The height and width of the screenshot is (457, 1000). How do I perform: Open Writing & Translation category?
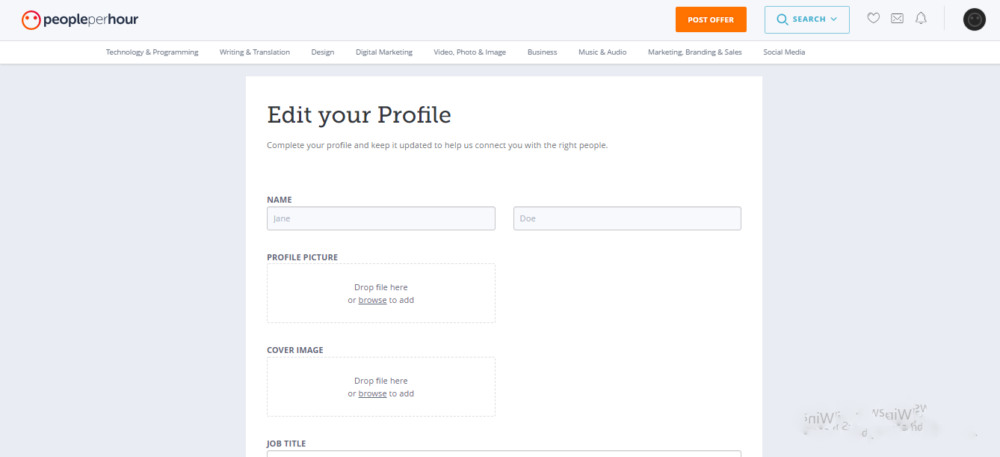click(255, 52)
